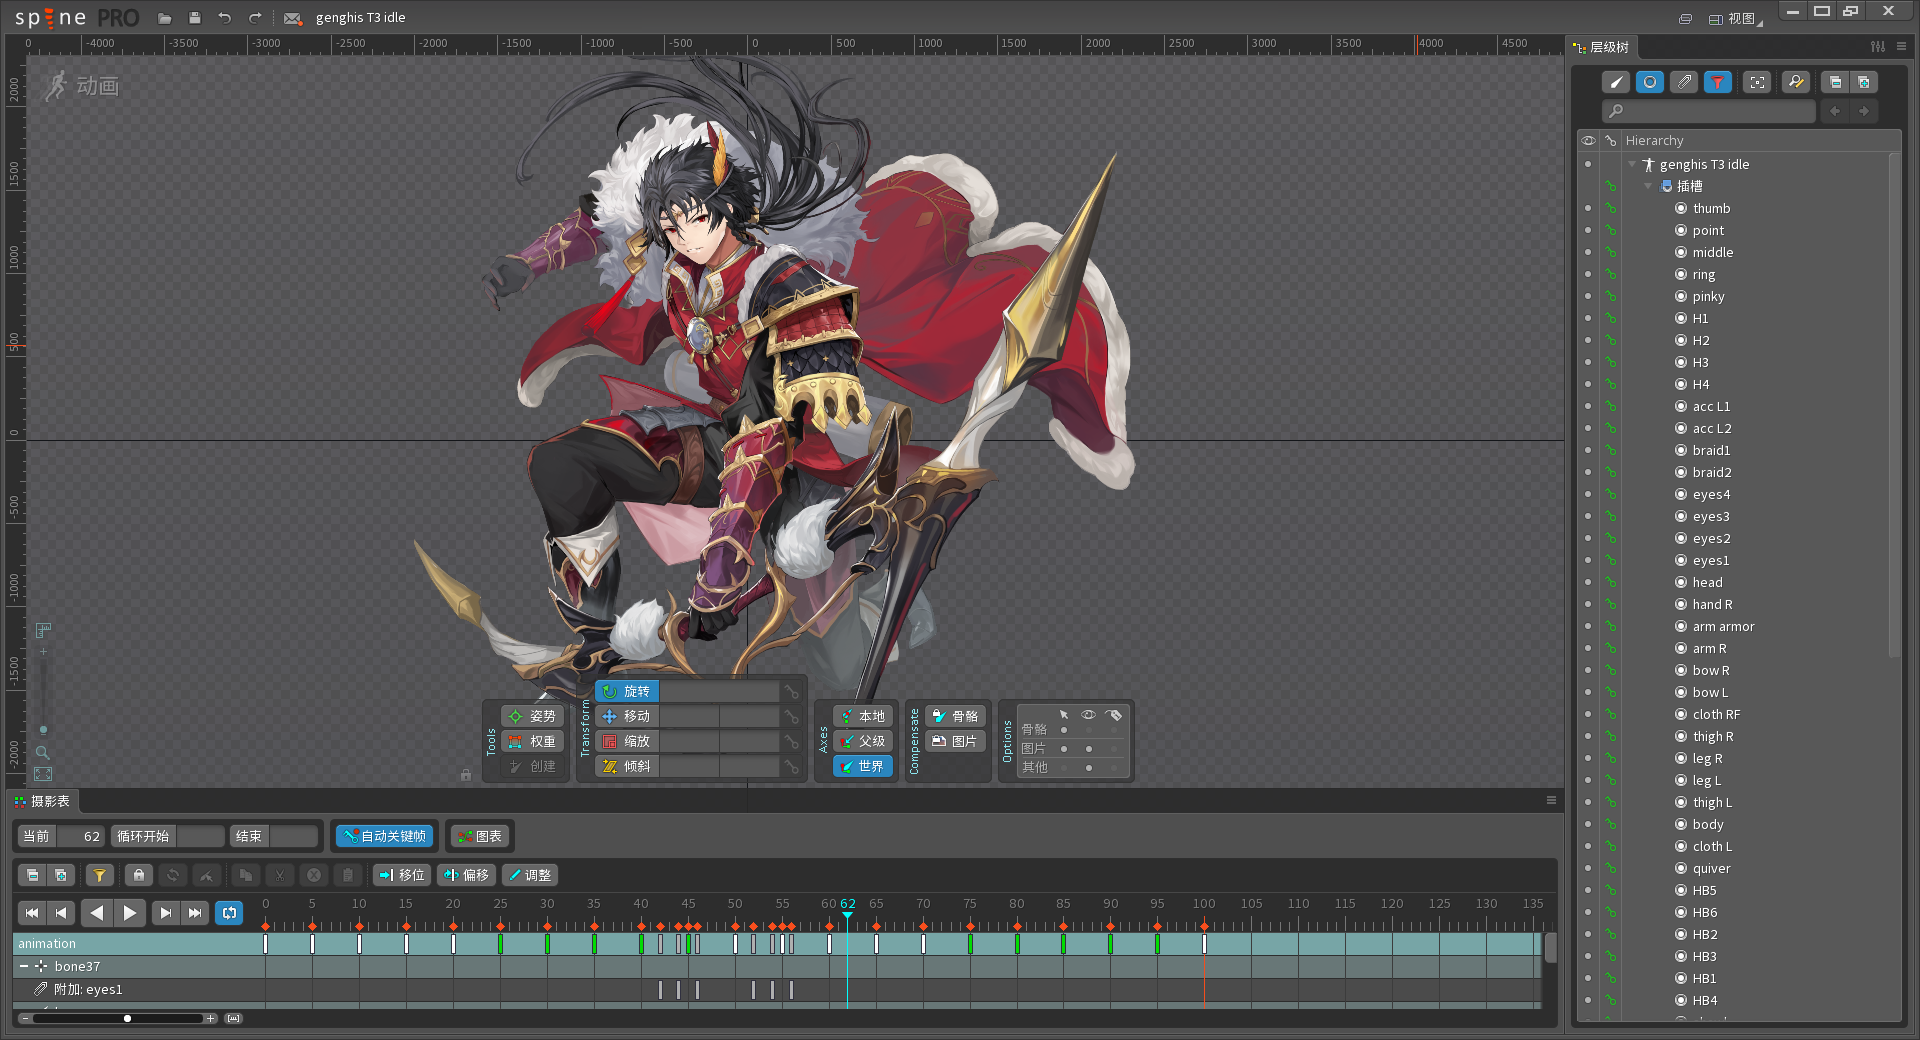The image size is (1920, 1040).
Task: Click the undo arrow in title bar
Action: [225, 18]
